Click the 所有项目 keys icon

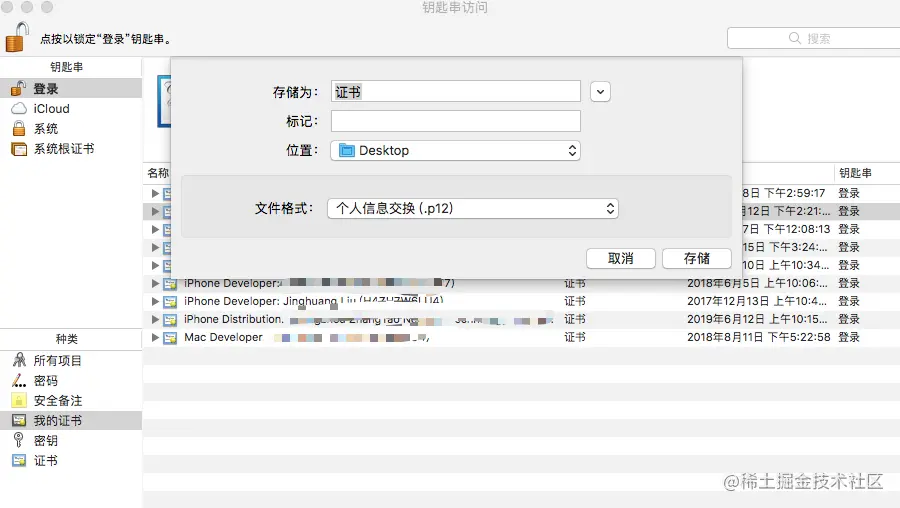coord(19,360)
